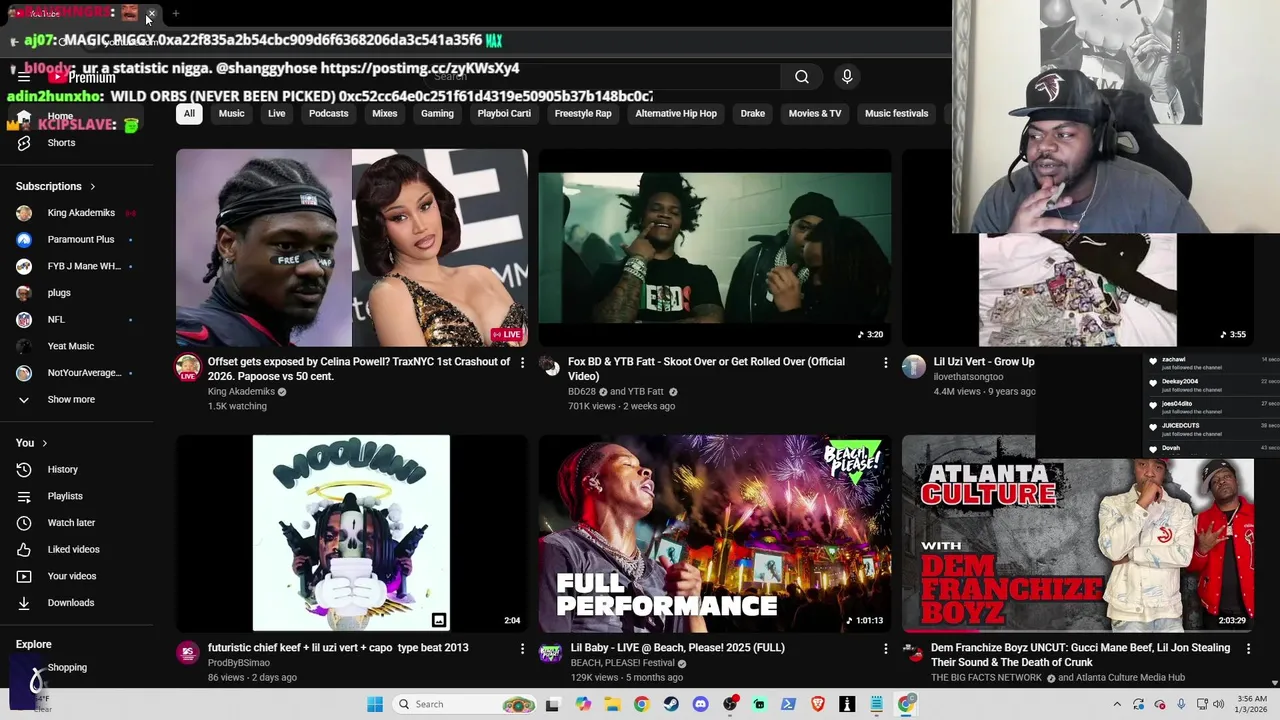Go to THE BIG FACTS NETWORK channel
This screenshot has height=720, width=1280.
986,678
